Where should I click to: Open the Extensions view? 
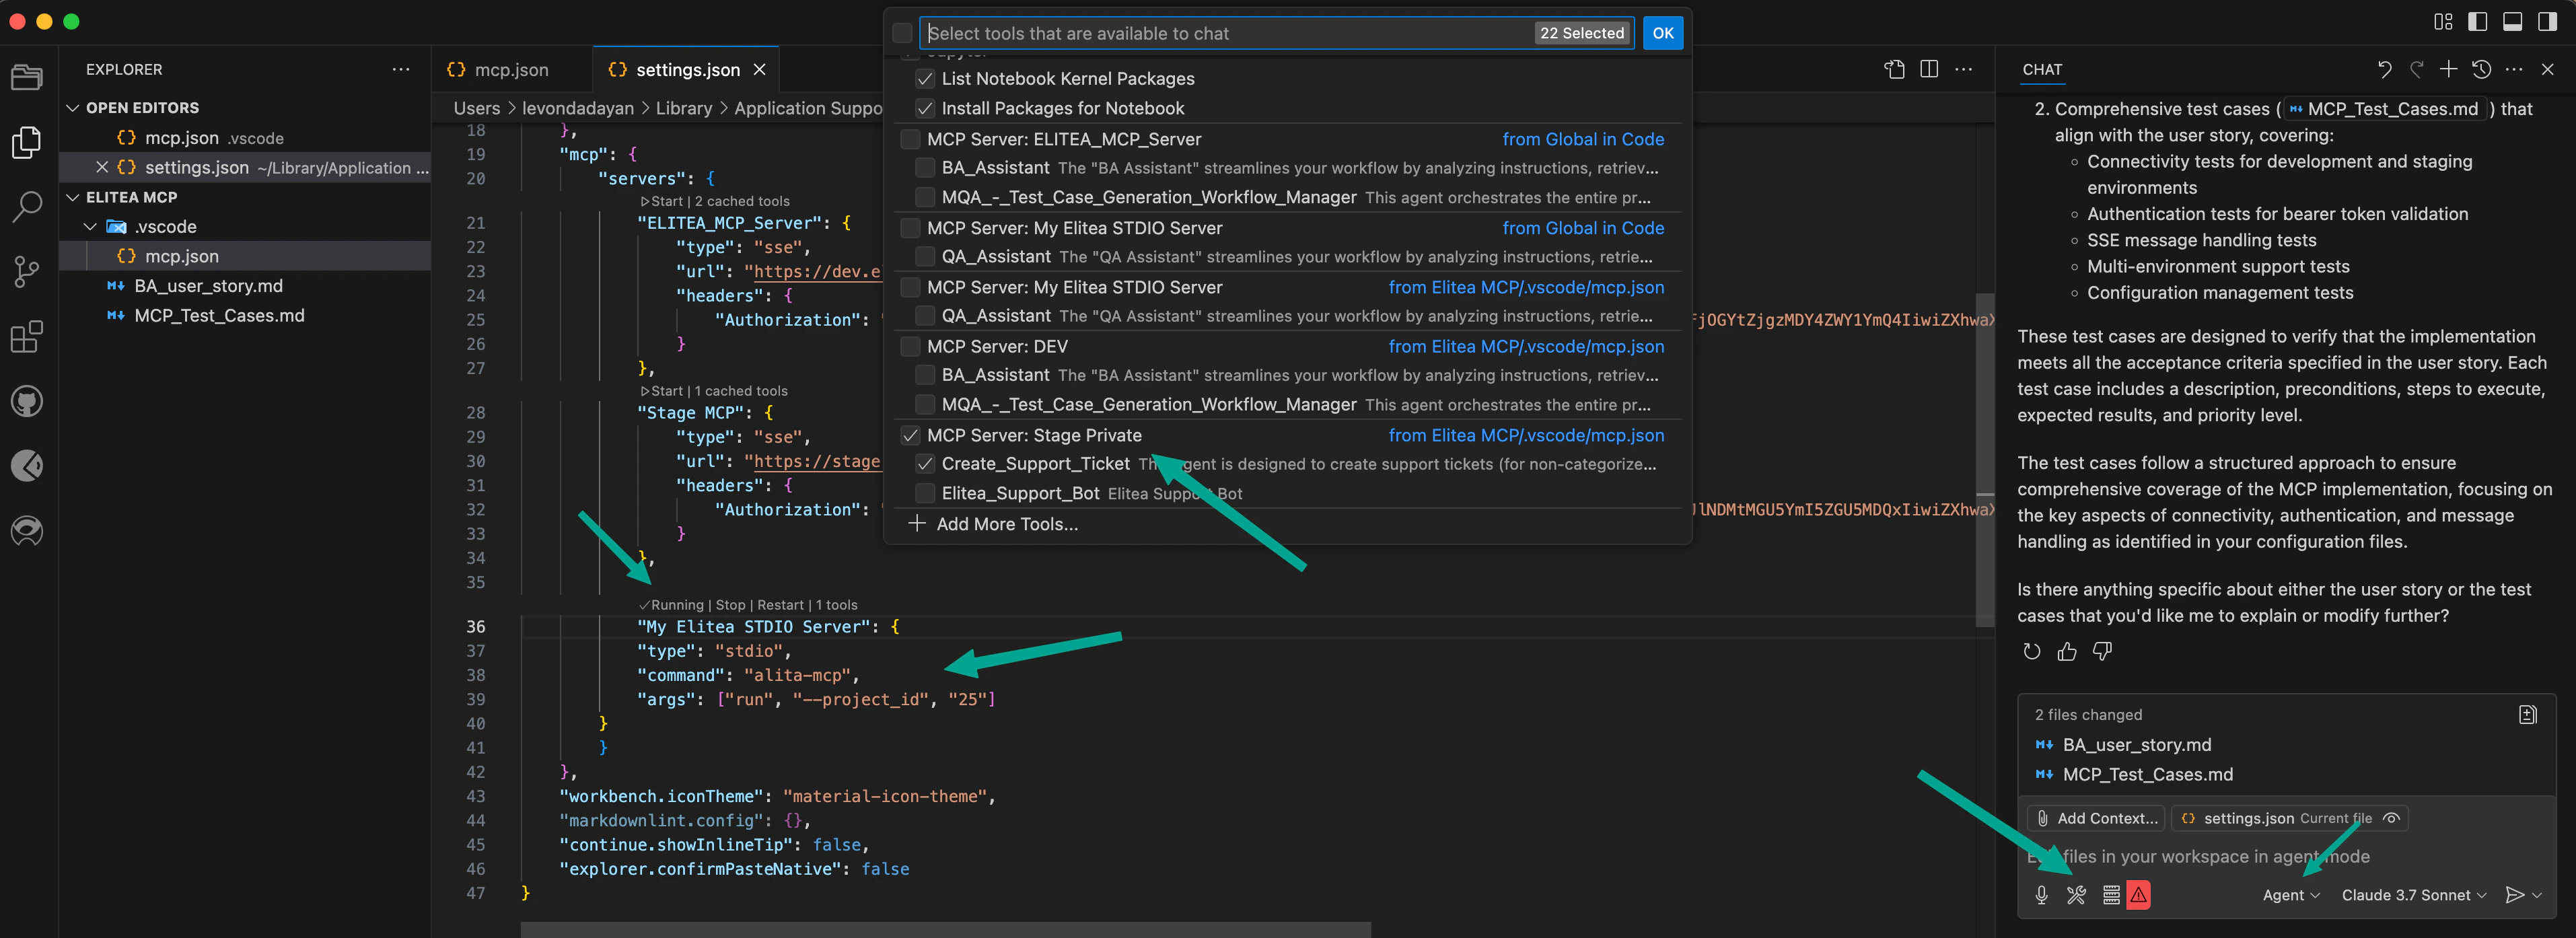coord(26,337)
